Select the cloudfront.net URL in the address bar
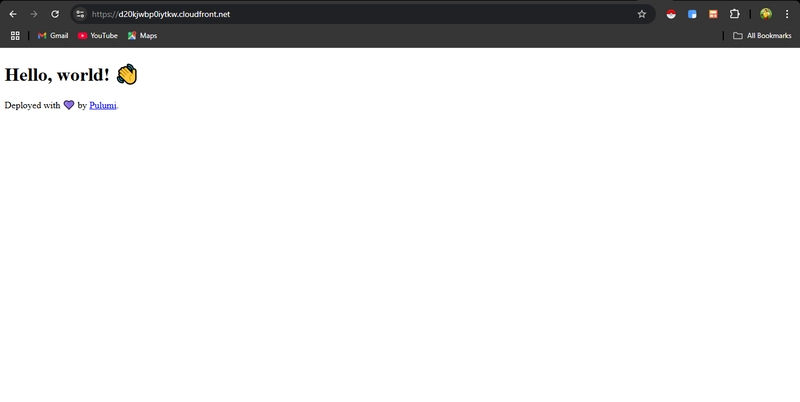The width and height of the screenshot is (800, 402). [161, 14]
